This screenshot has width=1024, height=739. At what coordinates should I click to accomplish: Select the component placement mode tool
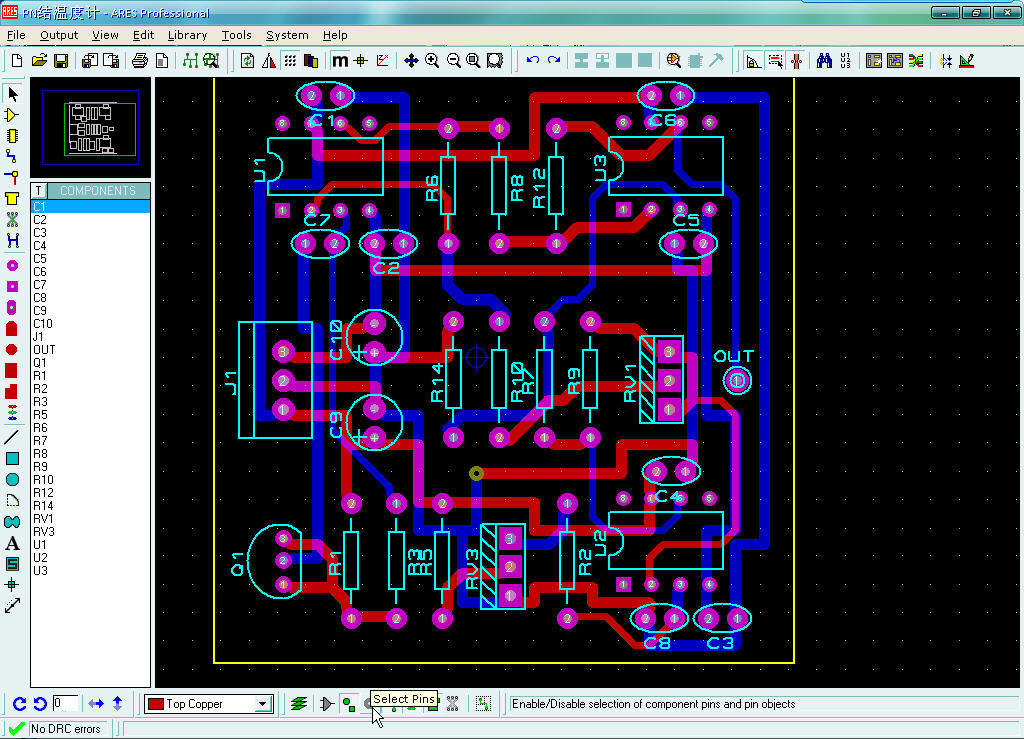[x=12, y=116]
